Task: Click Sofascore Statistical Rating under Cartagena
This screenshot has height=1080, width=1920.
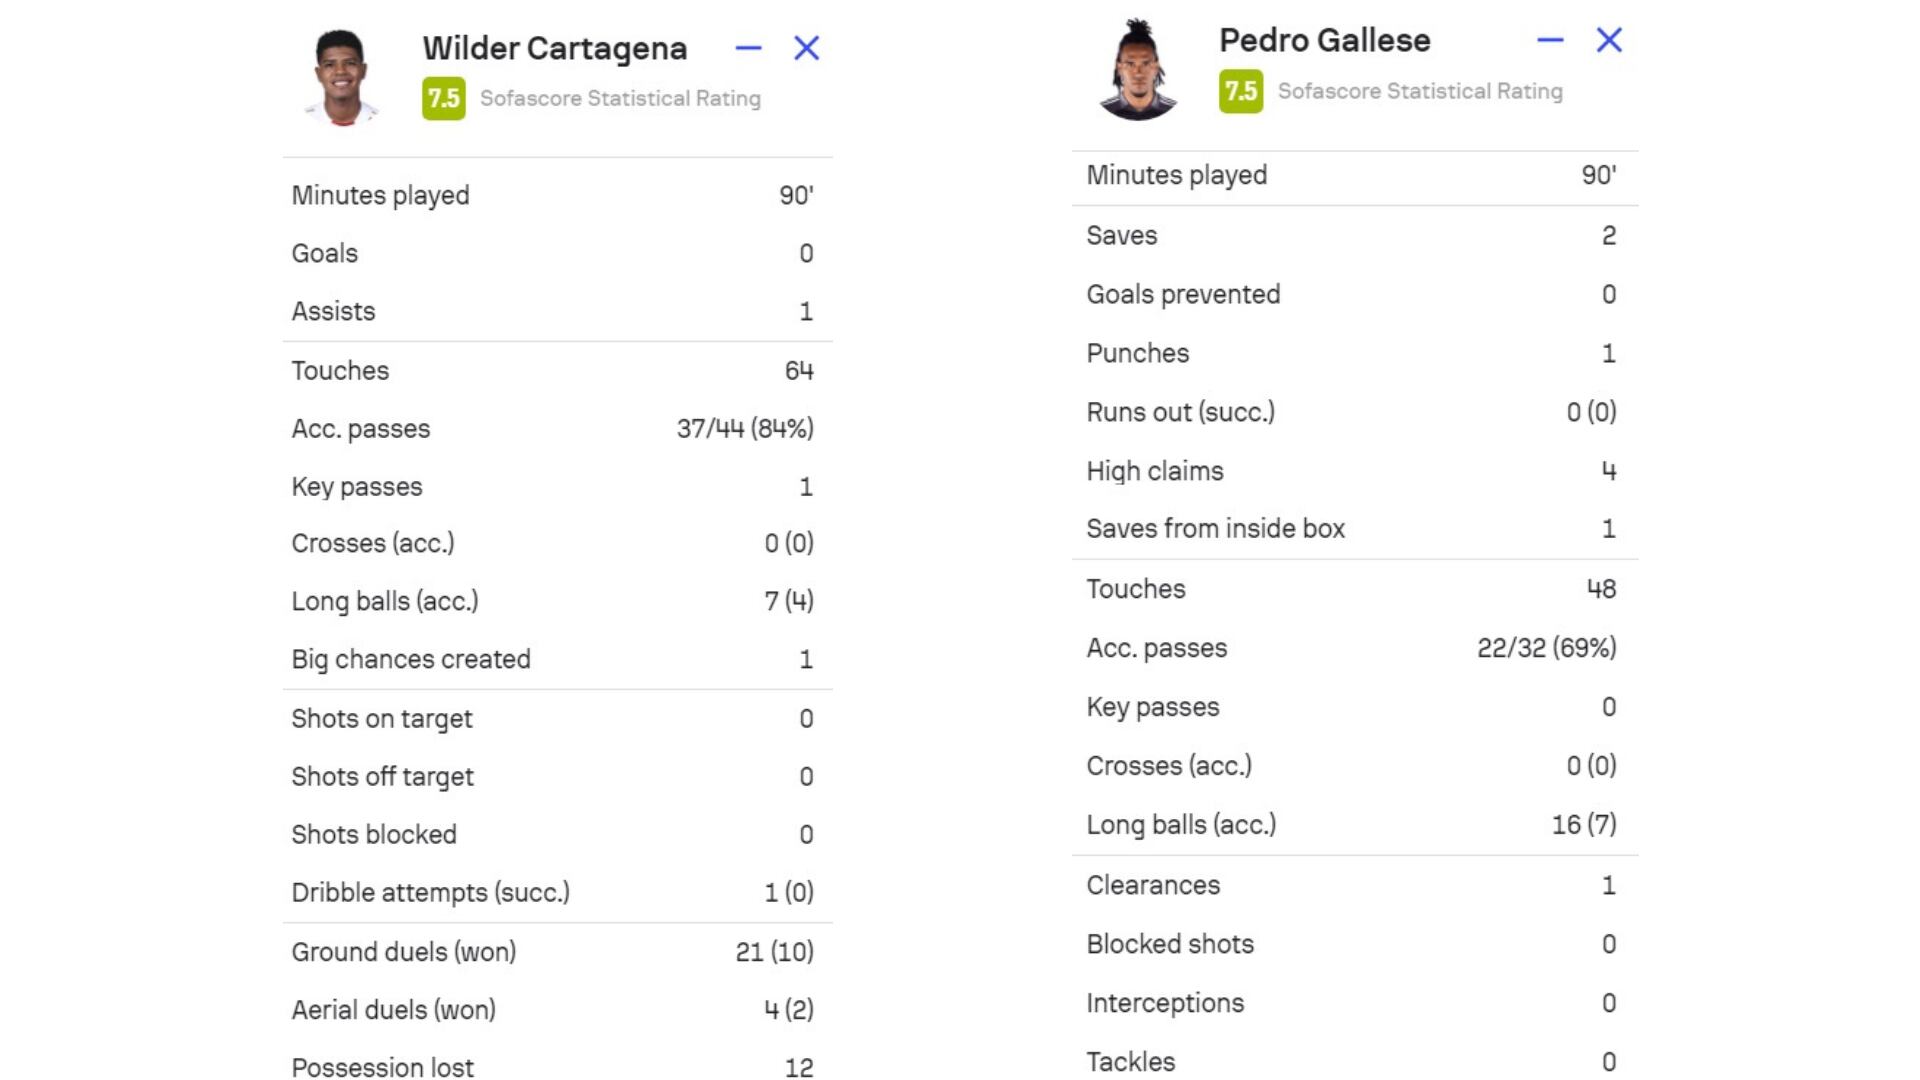Action: [620, 98]
